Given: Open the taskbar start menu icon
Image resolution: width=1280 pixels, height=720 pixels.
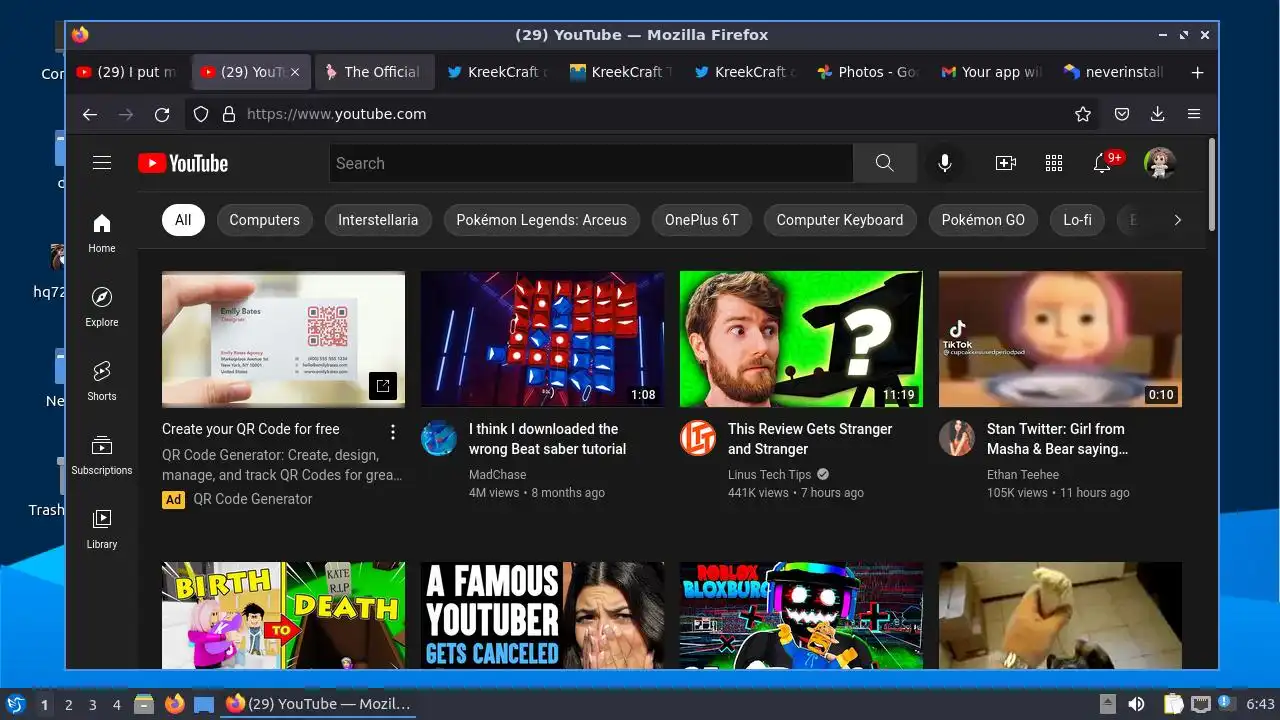Looking at the screenshot, I should (x=15, y=704).
